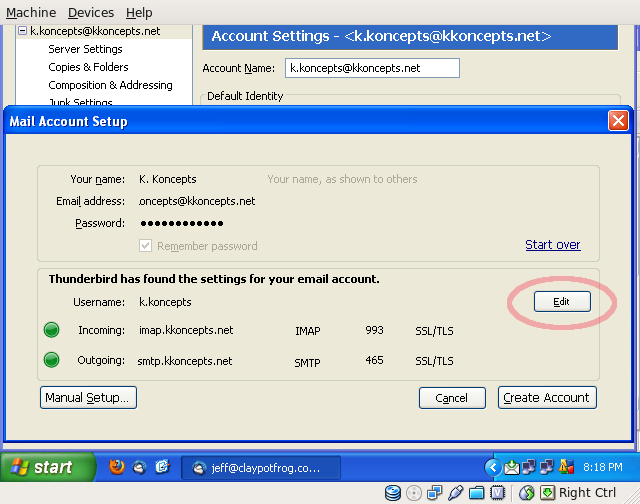Switch to the jeff@claypotfrog.co taskbar window
Viewport: 640px width, 504px height.
261,468
